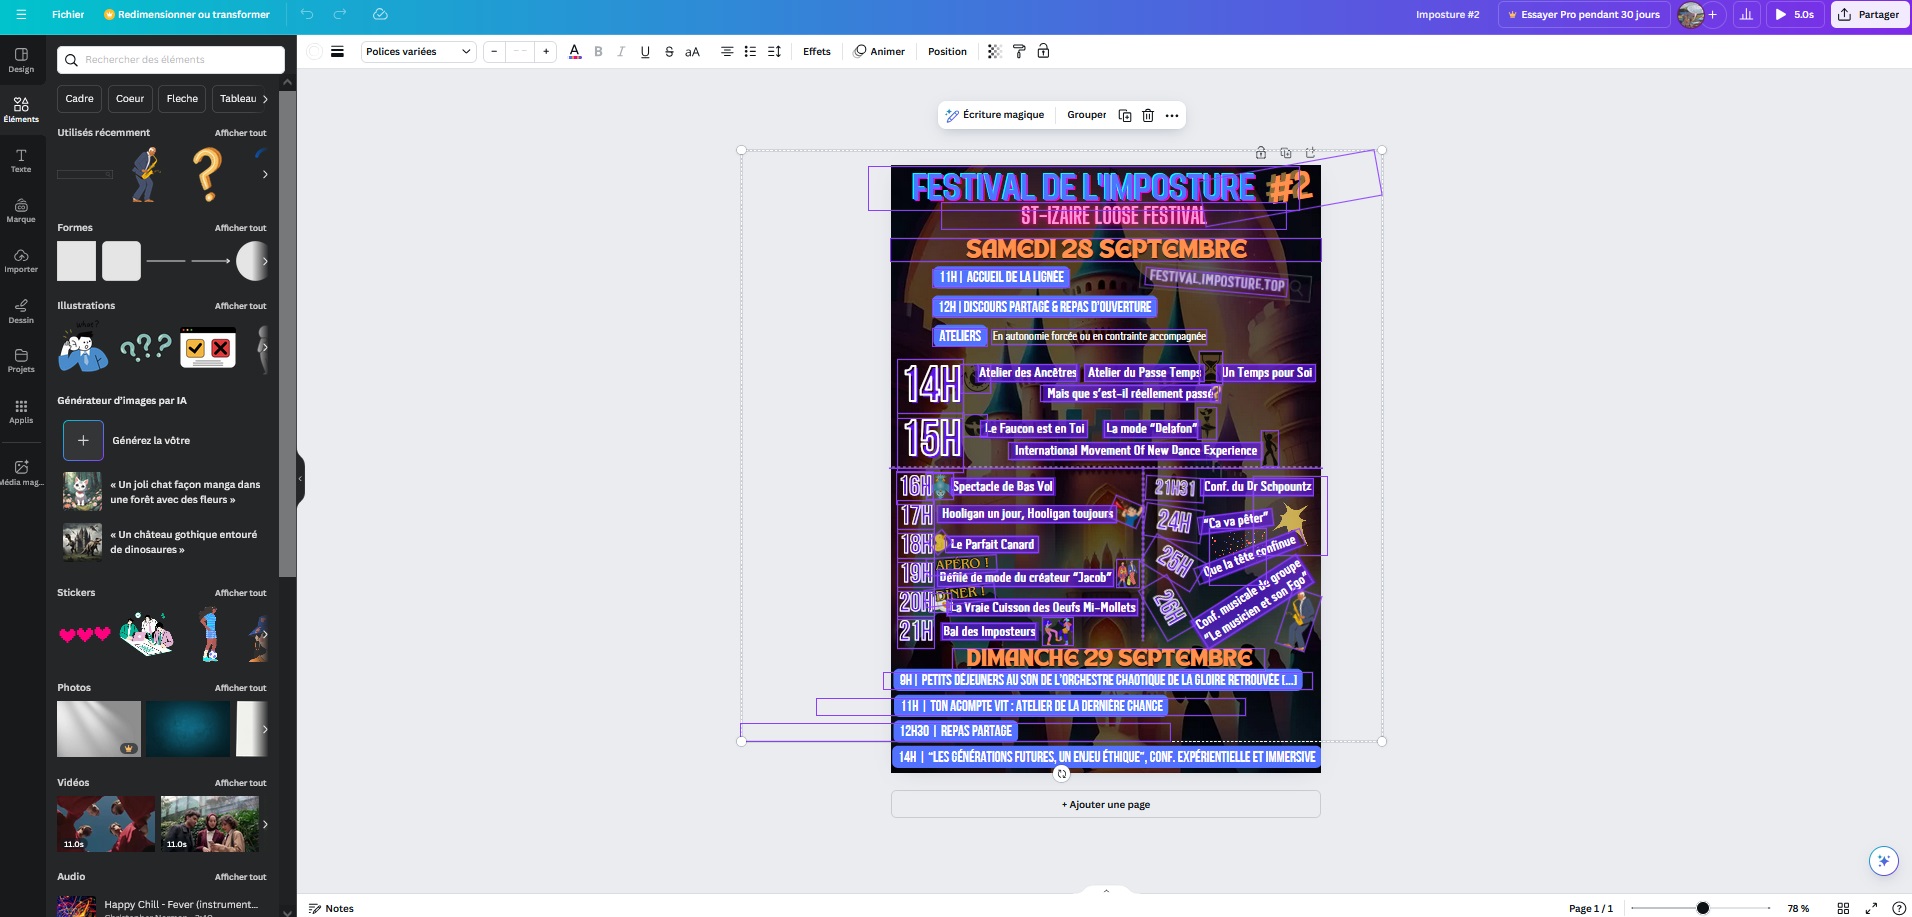Open the Position panel
The image size is (1912, 917).
(x=947, y=52)
